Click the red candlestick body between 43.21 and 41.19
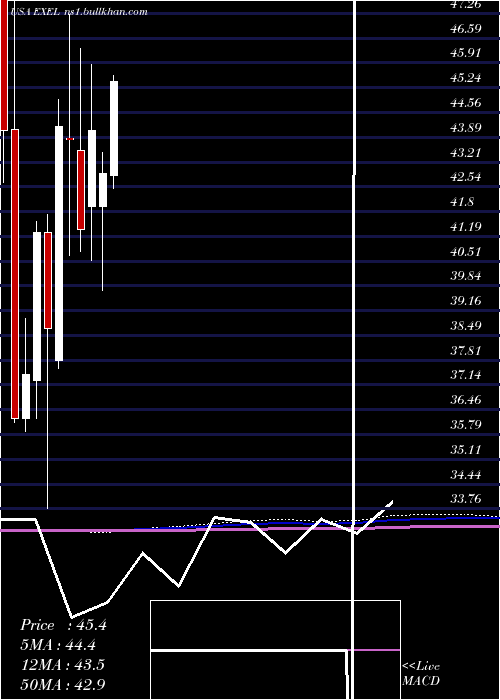Image resolution: width=500 pixels, height=700 pixels. pos(81,190)
